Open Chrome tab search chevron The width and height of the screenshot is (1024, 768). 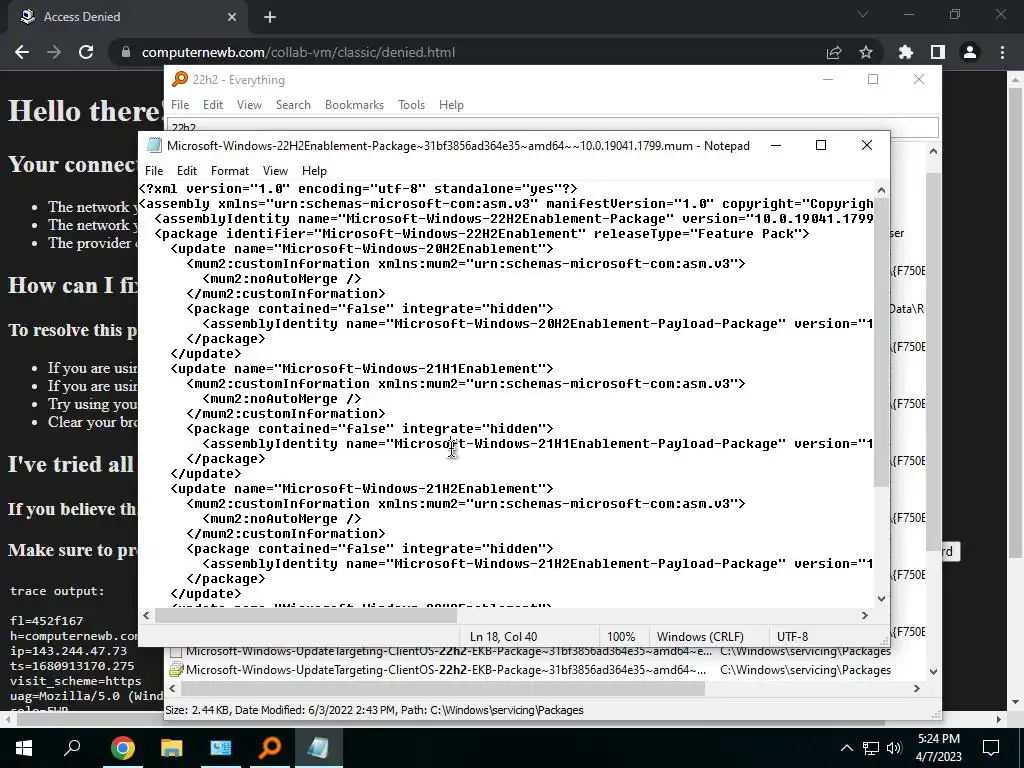pyautogui.click(x=863, y=14)
